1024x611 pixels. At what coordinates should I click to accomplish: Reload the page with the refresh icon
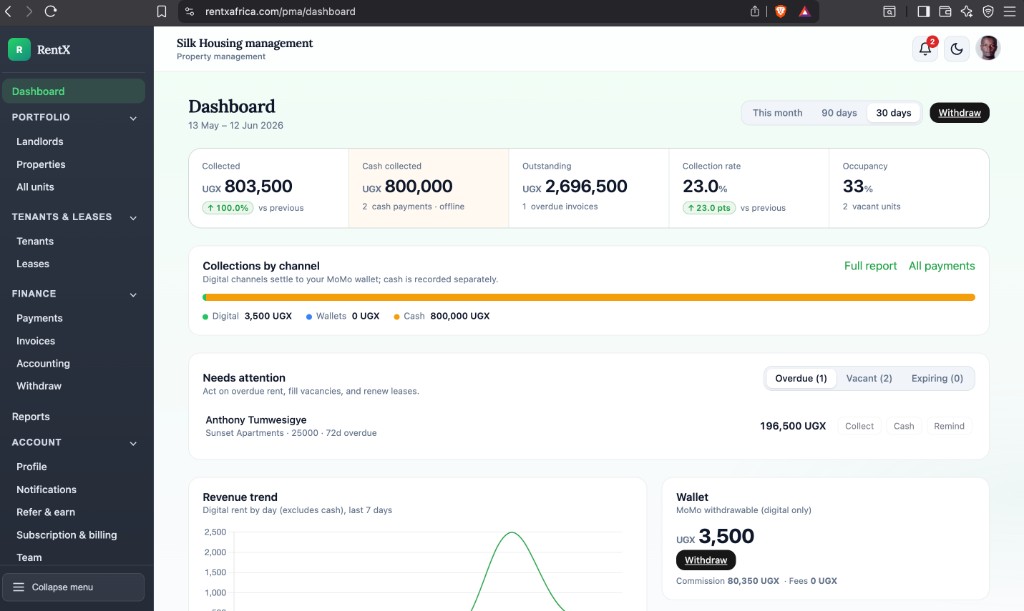(x=50, y=11)
